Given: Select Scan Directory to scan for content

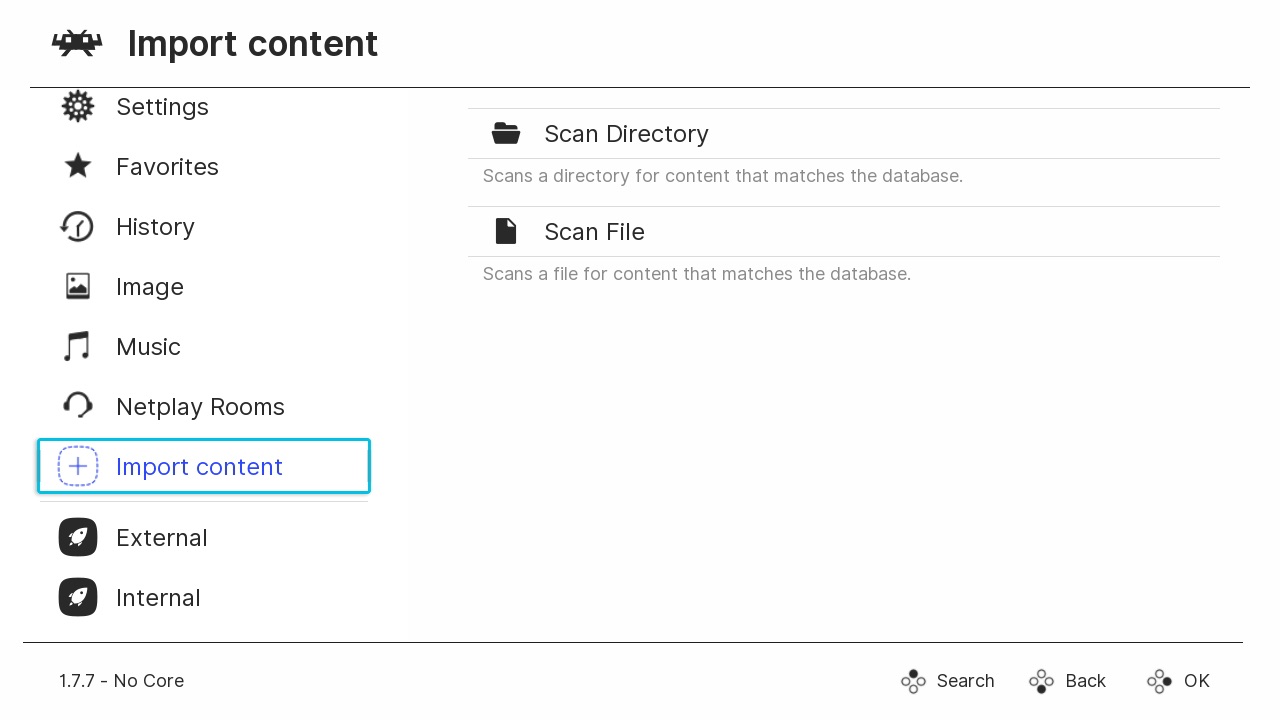Looking at the screenshot, I should tap(626, 134).
